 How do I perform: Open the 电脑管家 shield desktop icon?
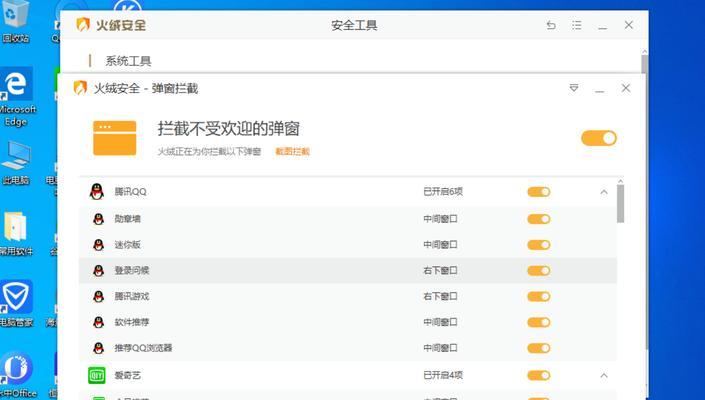tap(17, 303)
